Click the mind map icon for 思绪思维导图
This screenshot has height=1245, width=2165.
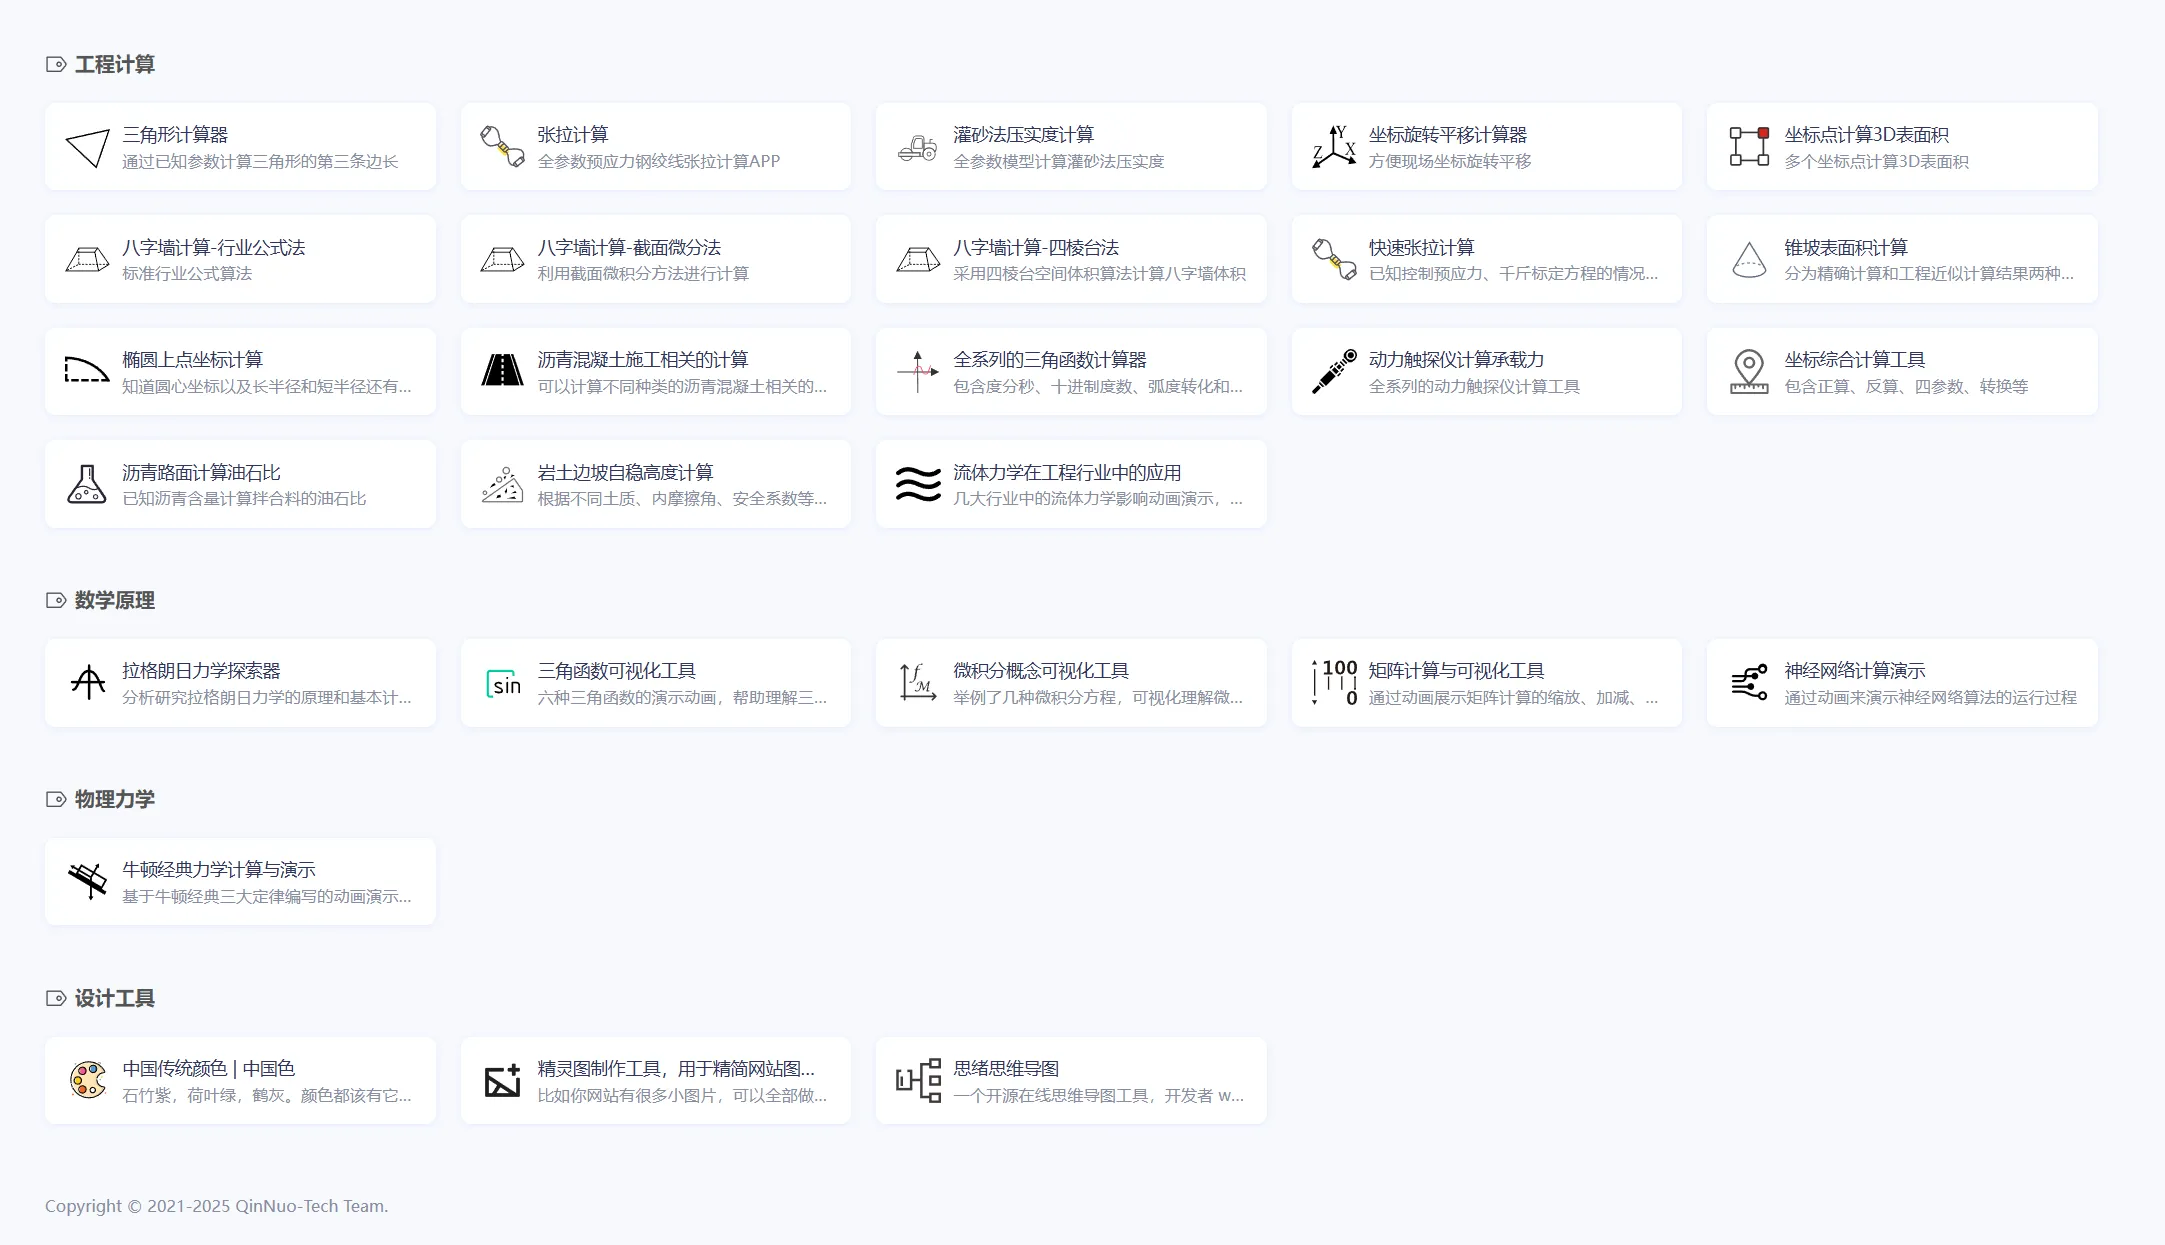coord(918,1080)
